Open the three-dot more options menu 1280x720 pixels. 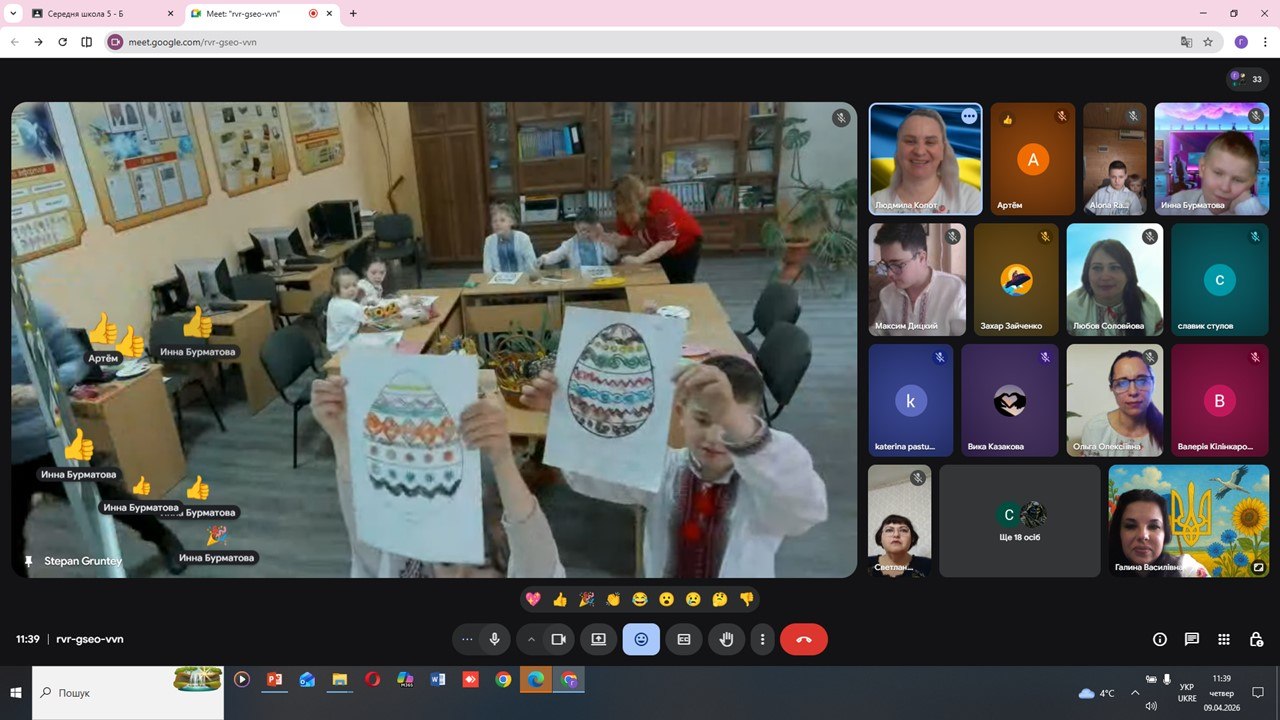coord(763,639)
